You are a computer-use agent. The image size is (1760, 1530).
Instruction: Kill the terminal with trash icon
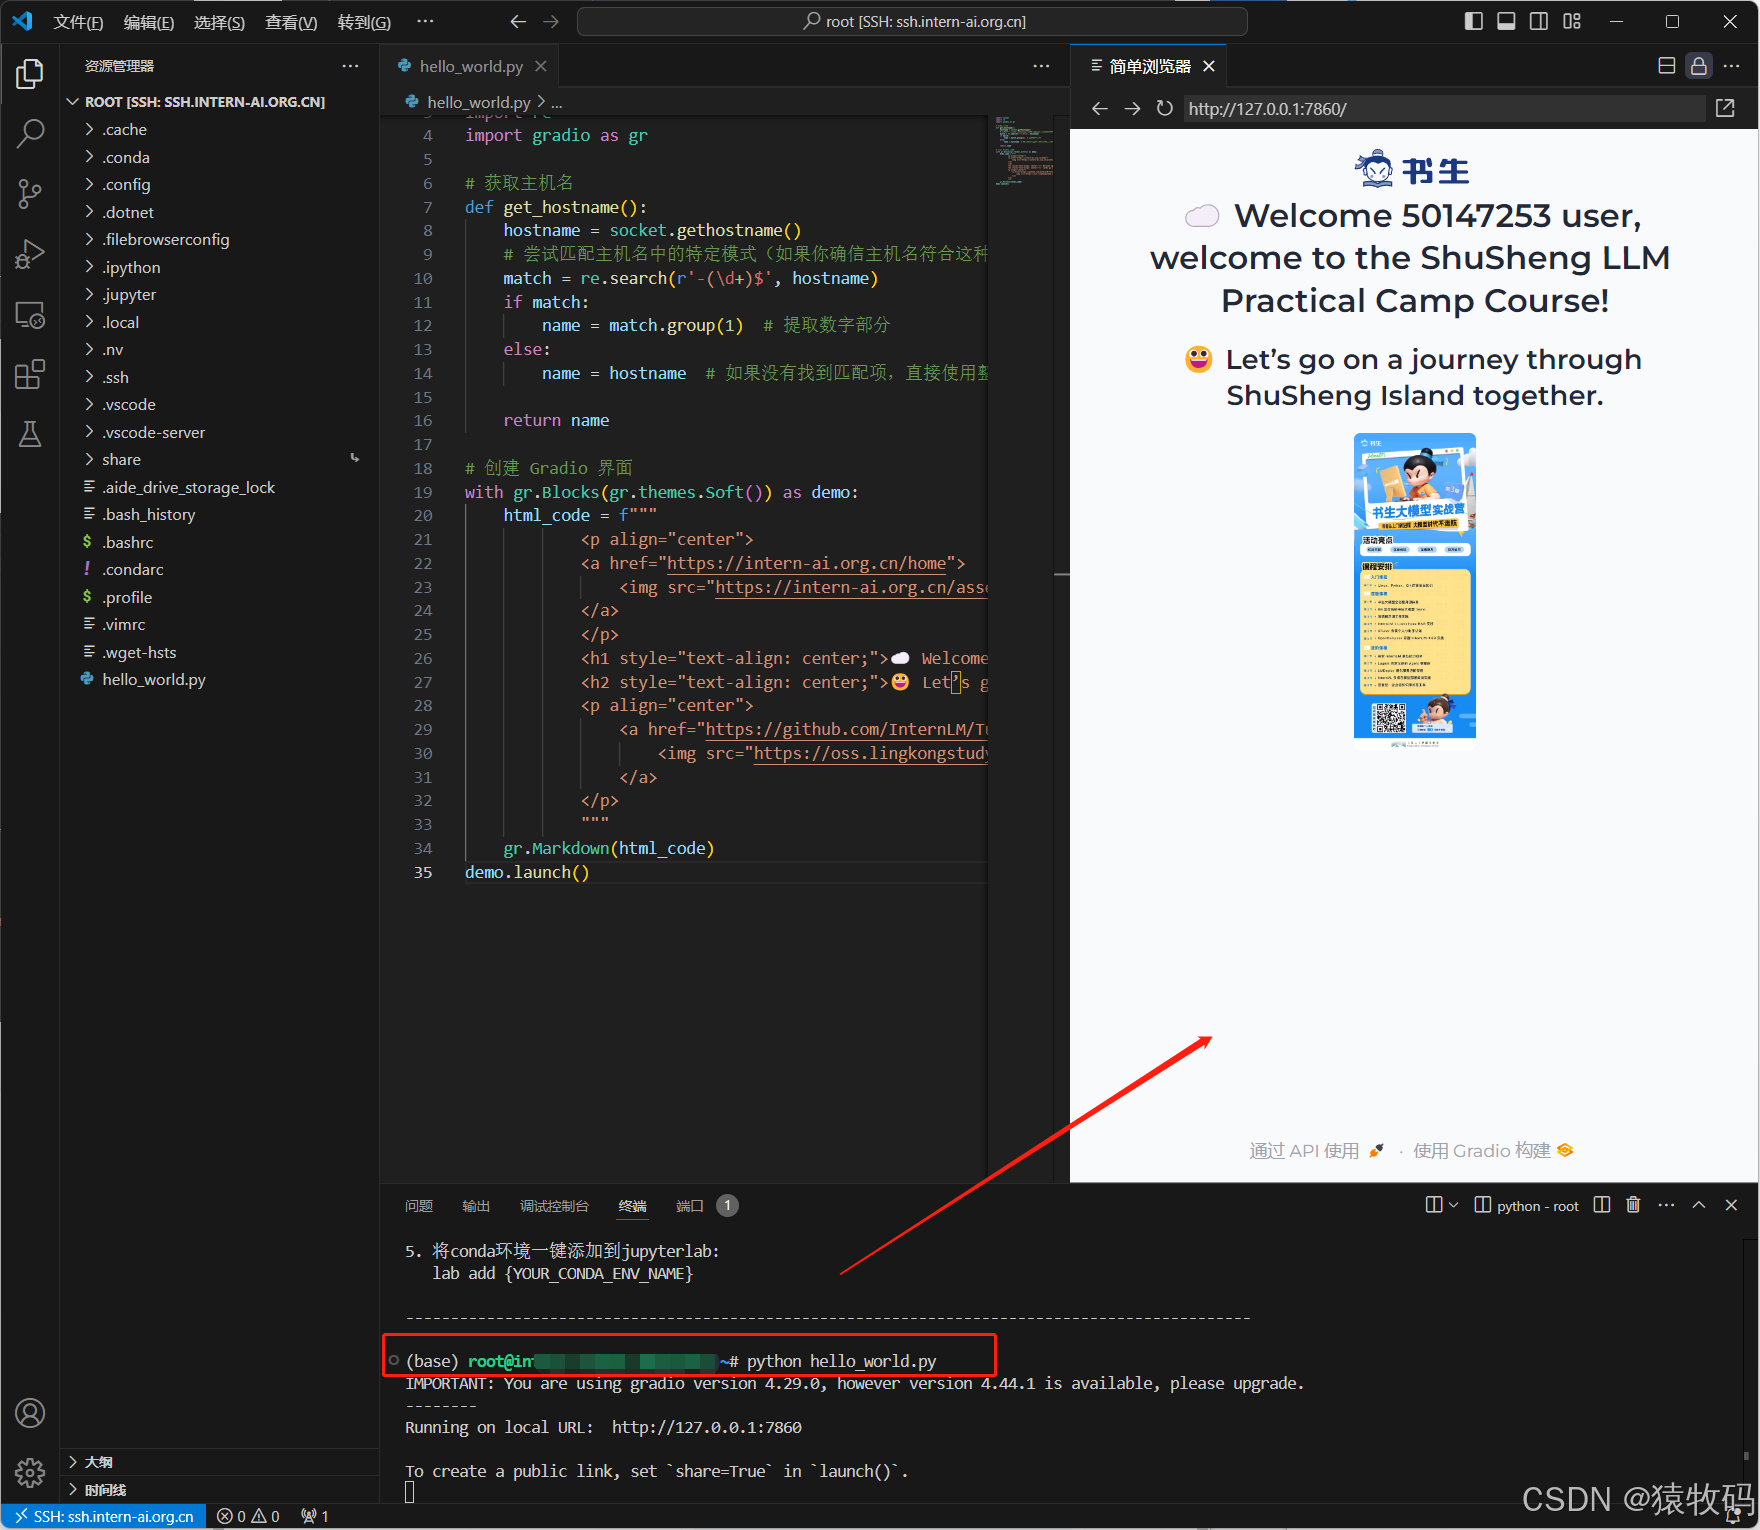(x=1633, y=1205)
